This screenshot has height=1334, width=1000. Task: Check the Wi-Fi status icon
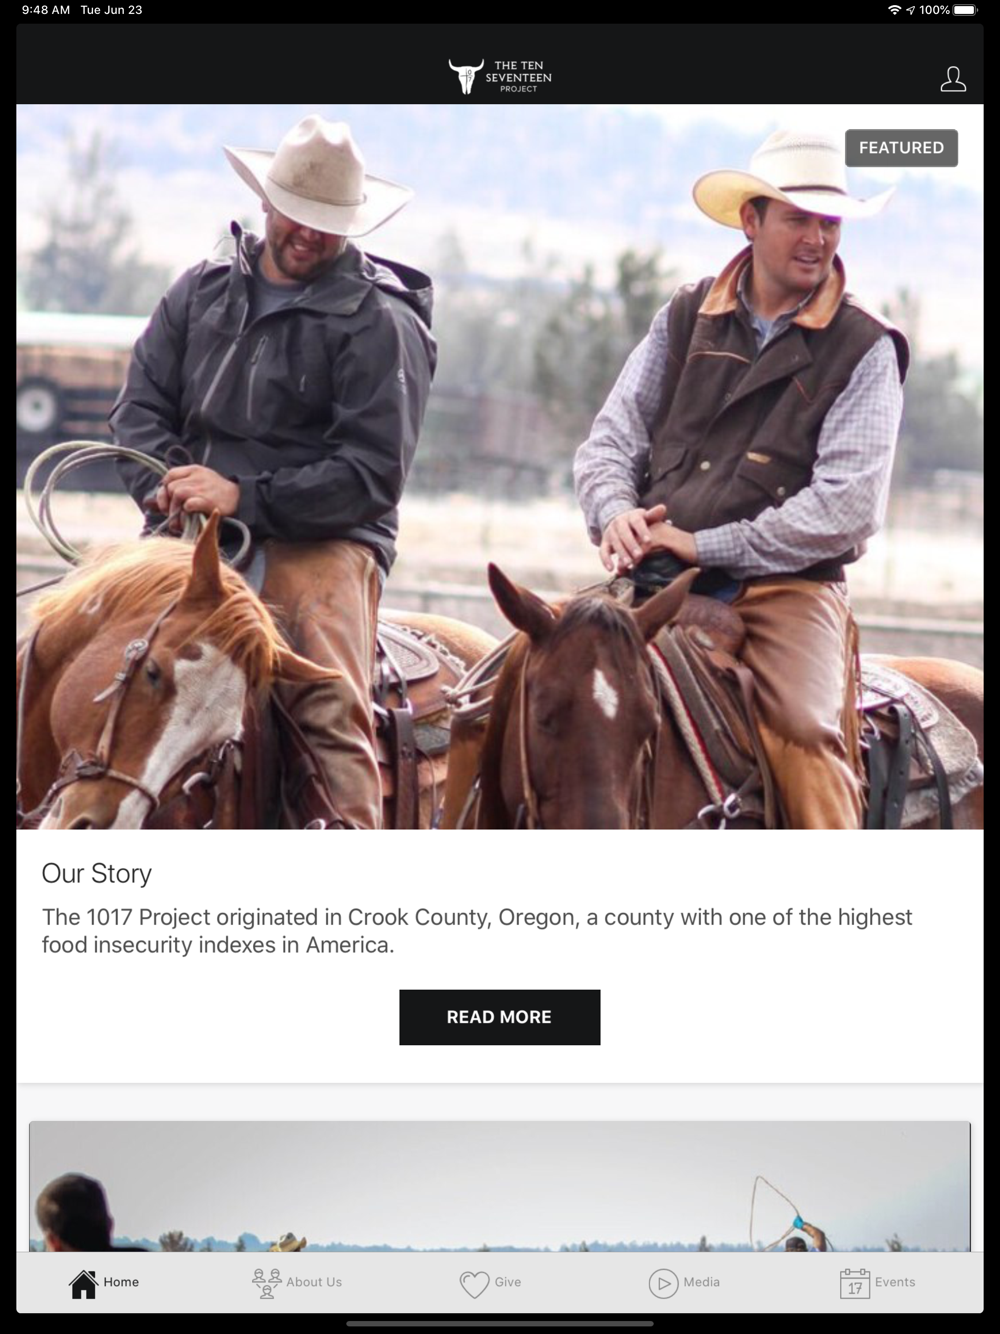click(x=894, y=10)
